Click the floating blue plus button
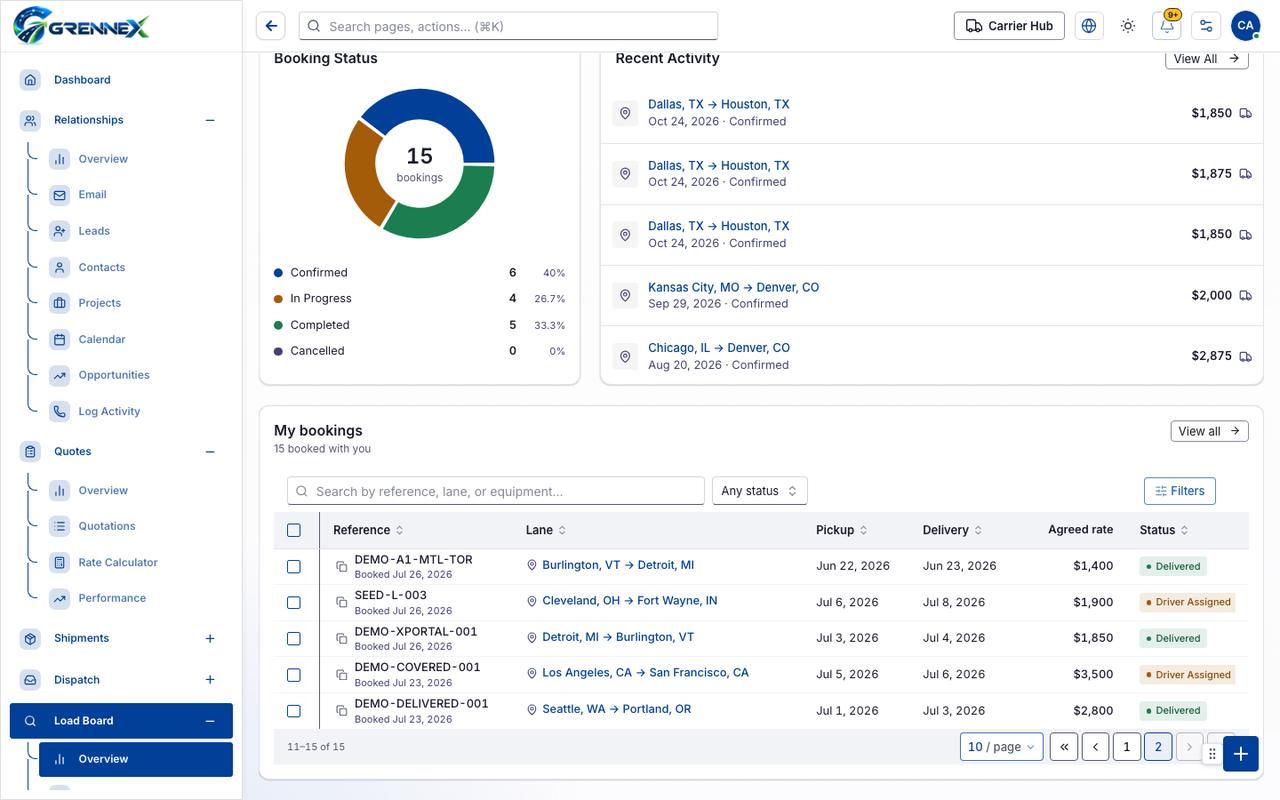This screenshot has width=1280, height=800. pyautogui.click(x=1240, y=754)
